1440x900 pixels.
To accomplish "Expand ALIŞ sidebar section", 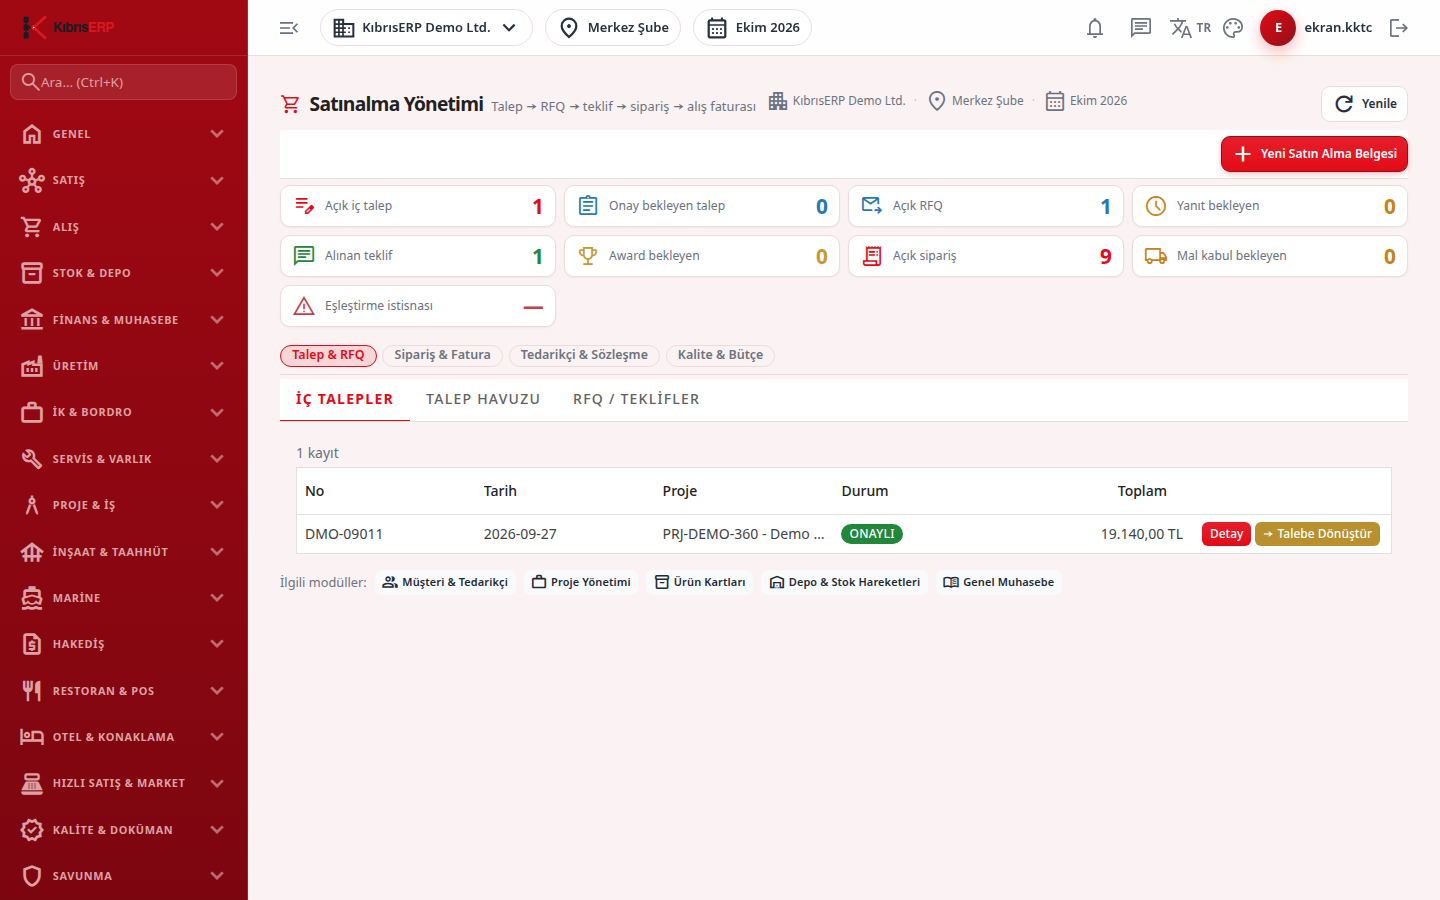I will coord(124,227).
